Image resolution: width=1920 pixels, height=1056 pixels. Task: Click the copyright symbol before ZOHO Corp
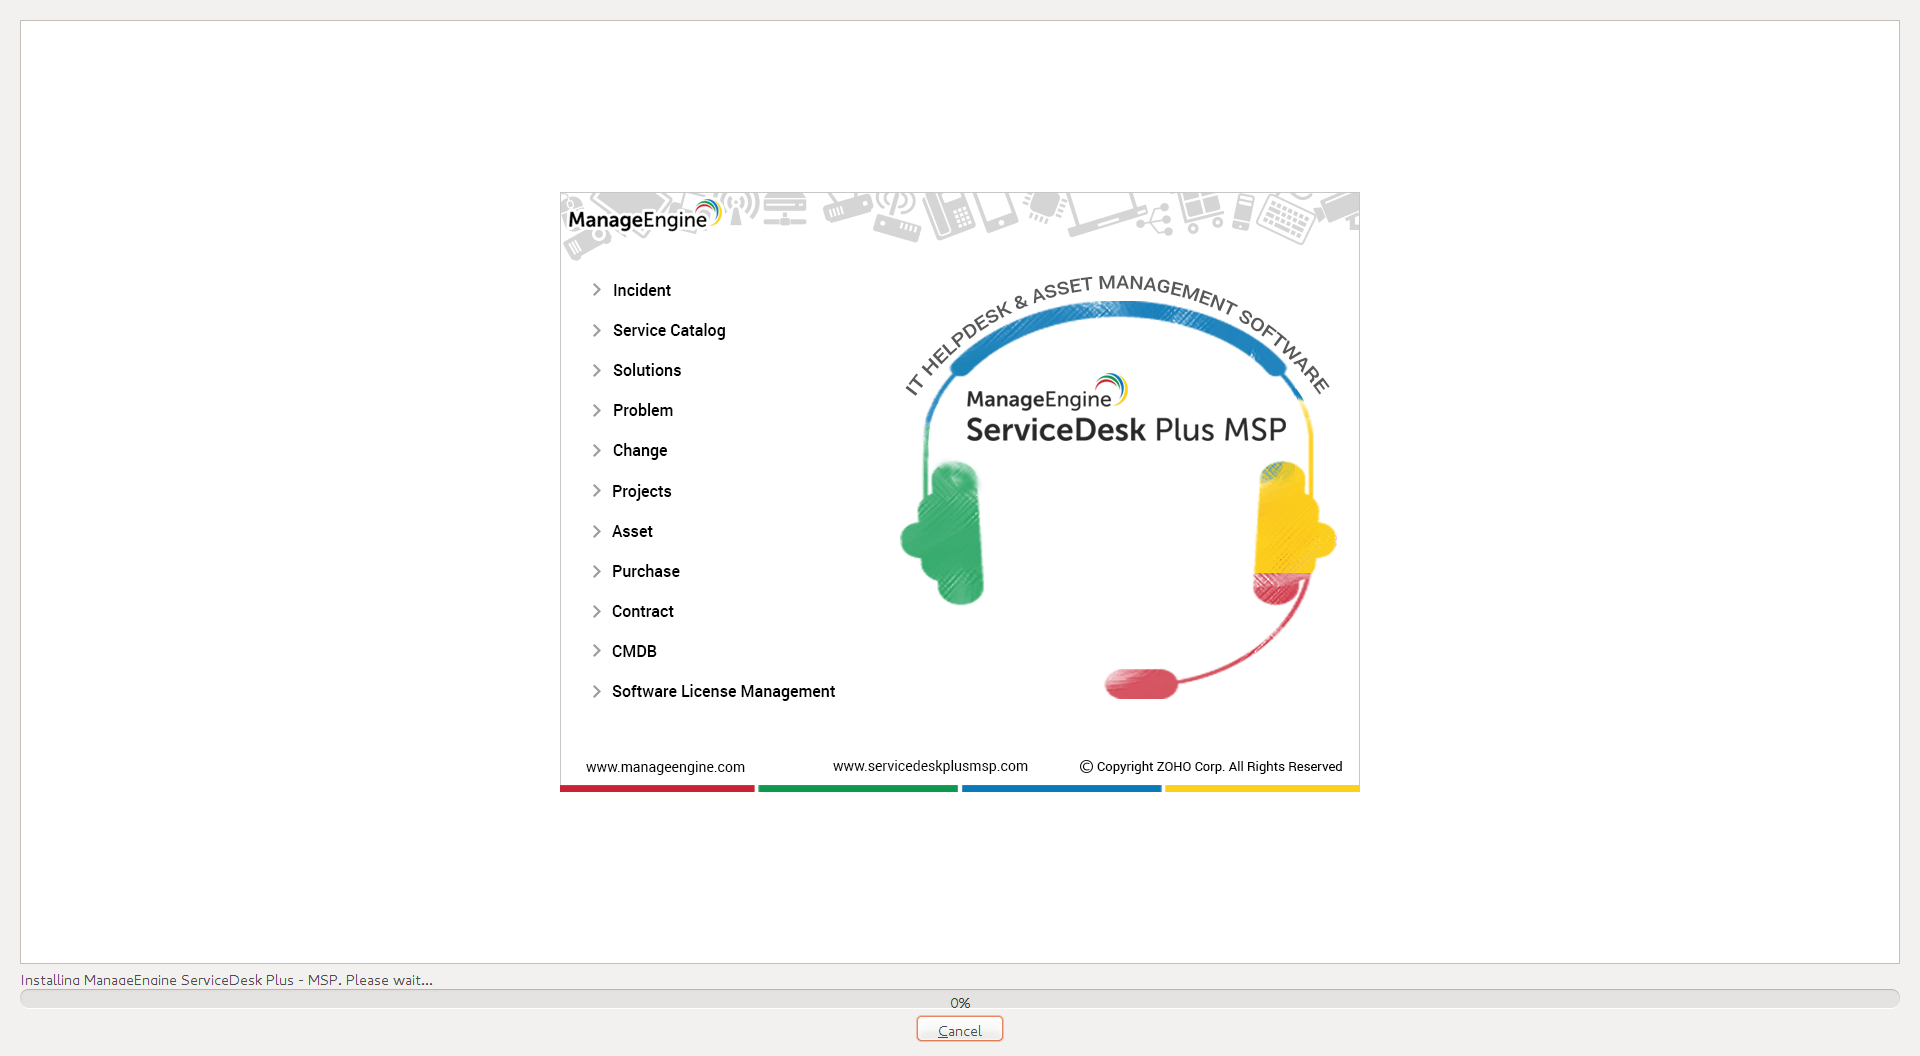point(1086,767)
